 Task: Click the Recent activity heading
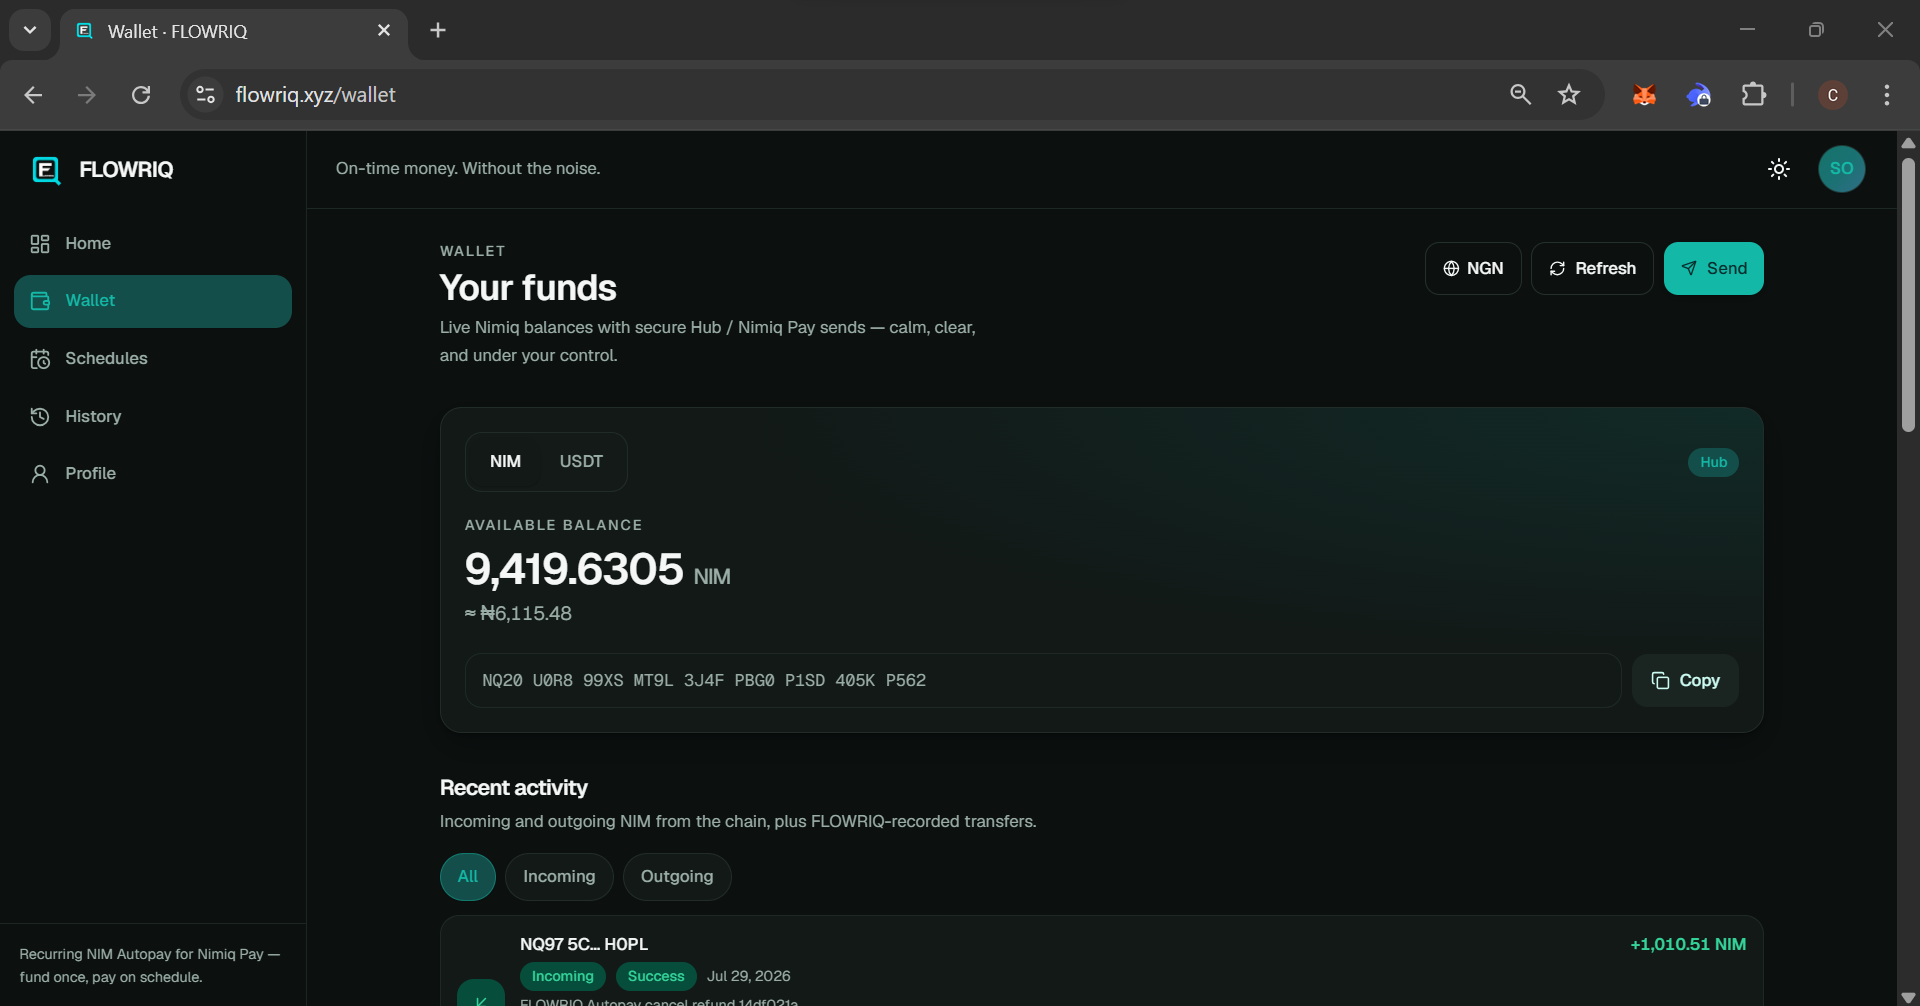point(514,788)
